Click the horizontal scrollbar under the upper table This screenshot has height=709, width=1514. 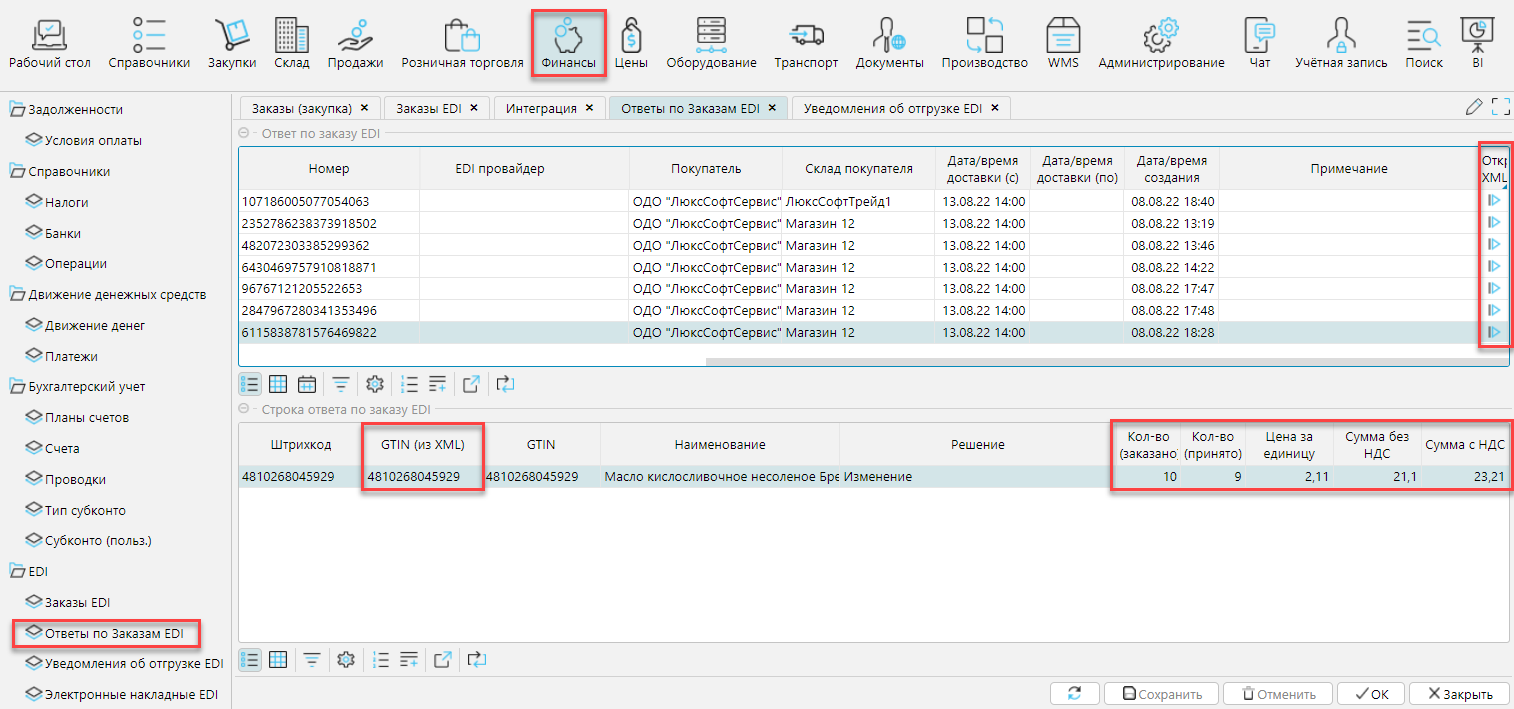(x=1100, y=362)
